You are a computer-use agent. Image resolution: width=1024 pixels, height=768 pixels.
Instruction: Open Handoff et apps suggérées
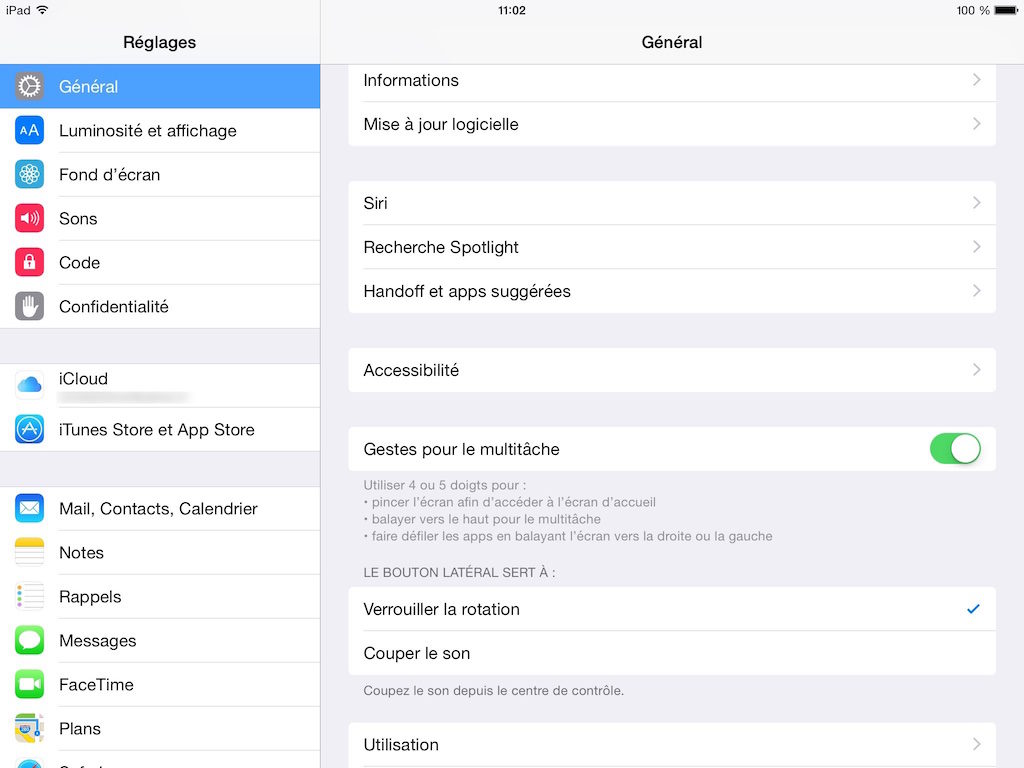pyautogui.click(x=672, y=291)
